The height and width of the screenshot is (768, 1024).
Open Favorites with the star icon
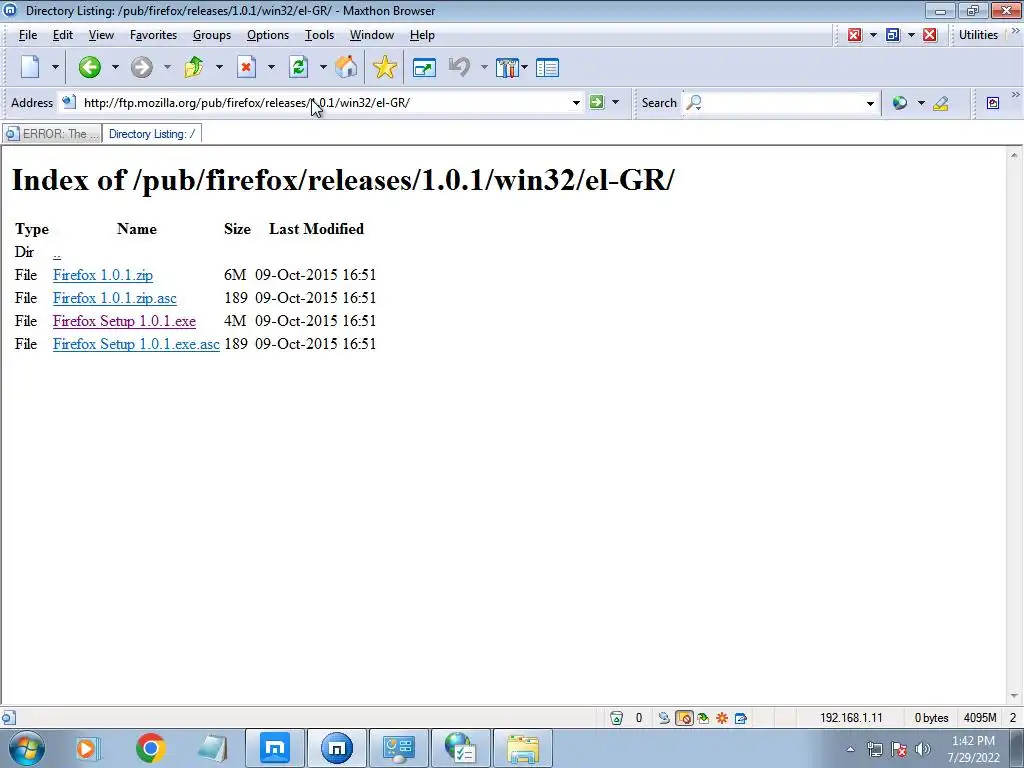[385, 67]
